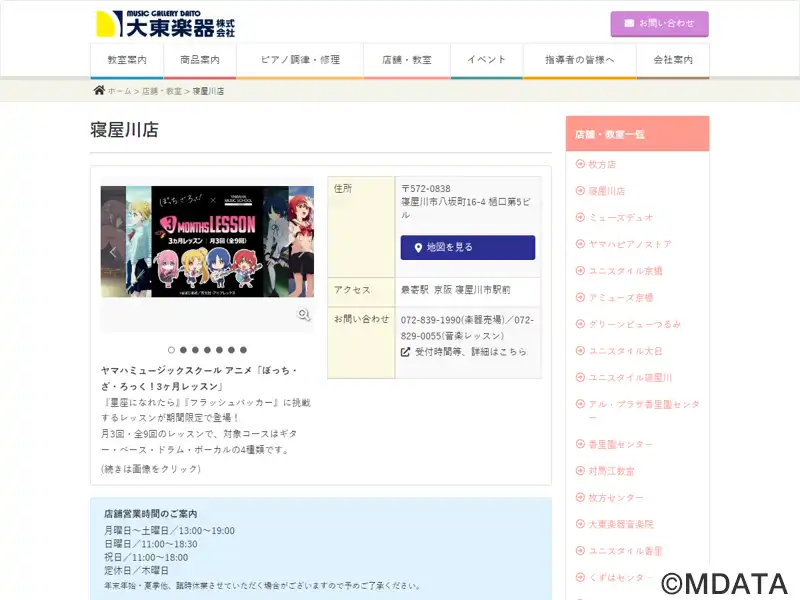The image size is (800, 600).
Task: Follow the 店舗・教室 breadcrumb link
Action: click(x=162, y=91)
